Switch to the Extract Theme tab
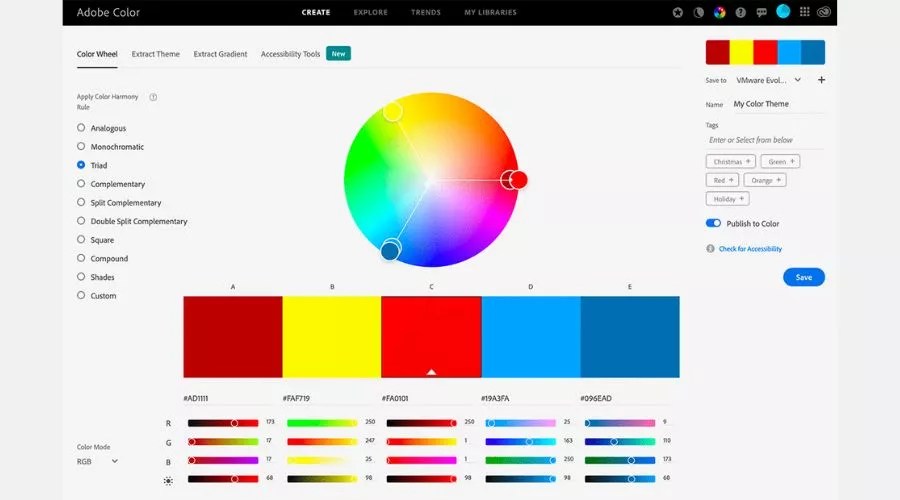Screen dimensions: 900x500 156,54
